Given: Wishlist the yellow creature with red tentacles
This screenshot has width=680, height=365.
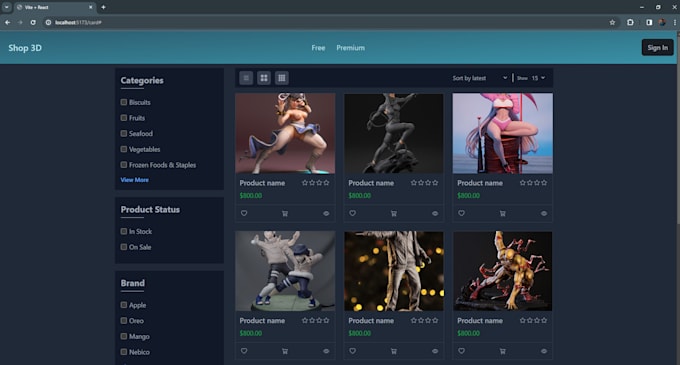Looking at the screenshot, I should coord(461,351).
